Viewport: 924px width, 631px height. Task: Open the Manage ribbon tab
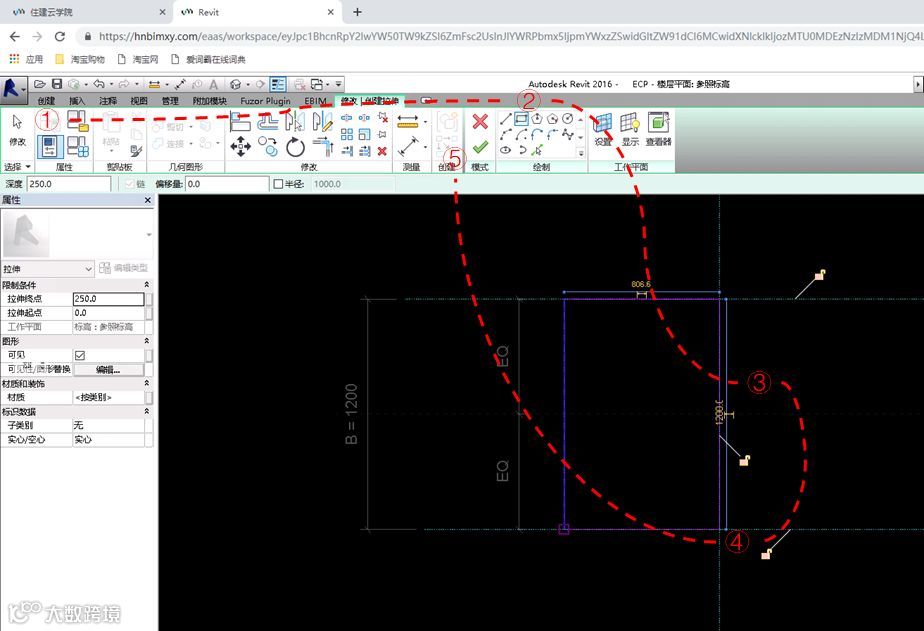tap(170, 101)
